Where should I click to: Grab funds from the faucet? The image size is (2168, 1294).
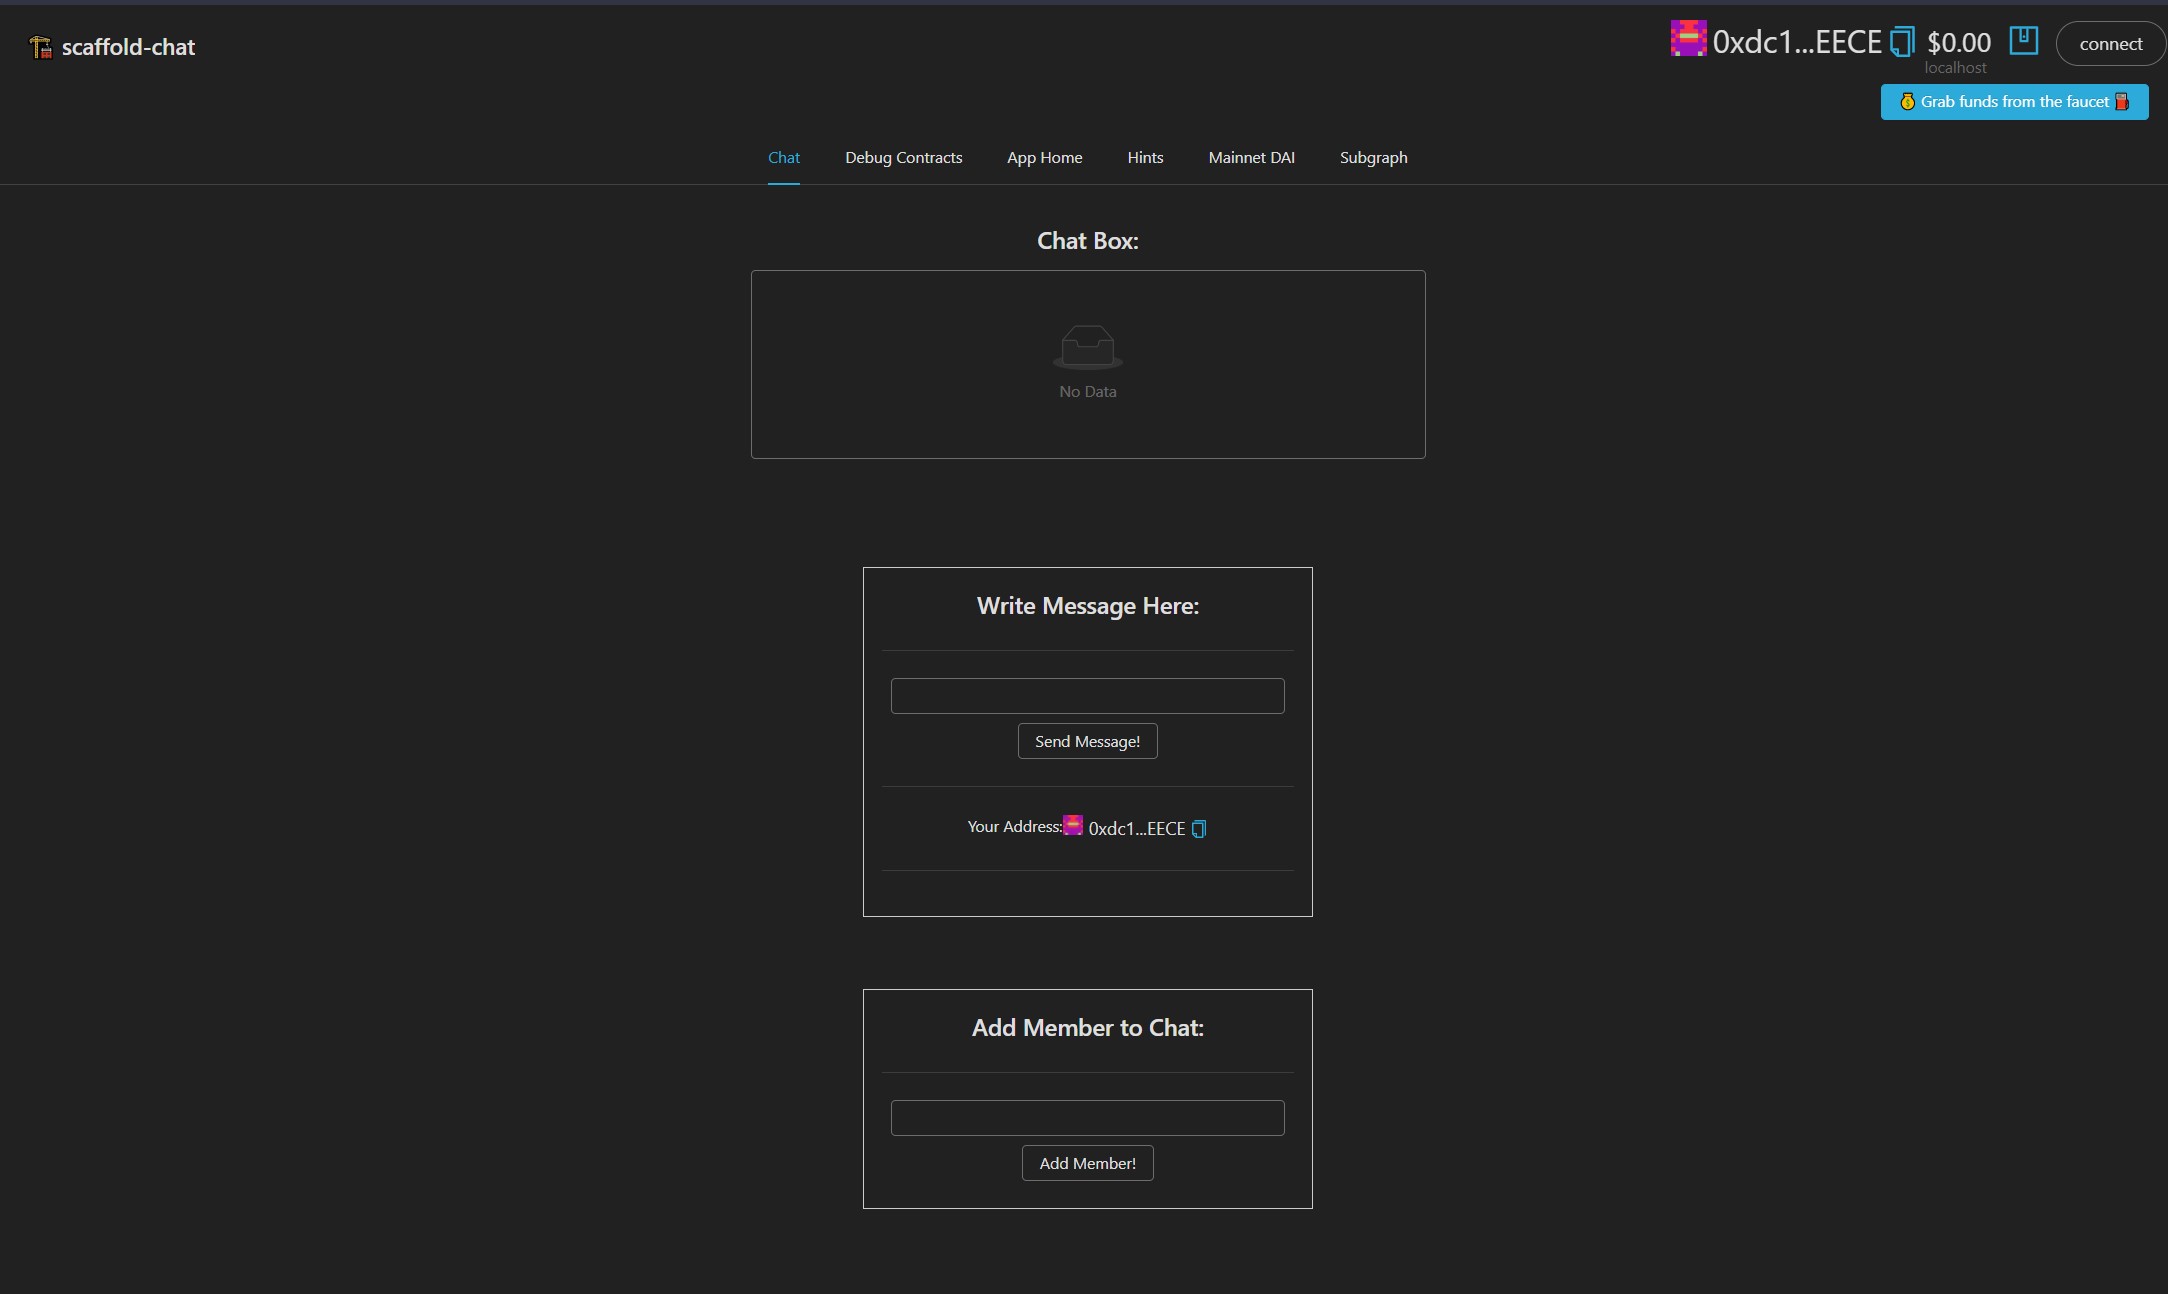click(2014, 101)
